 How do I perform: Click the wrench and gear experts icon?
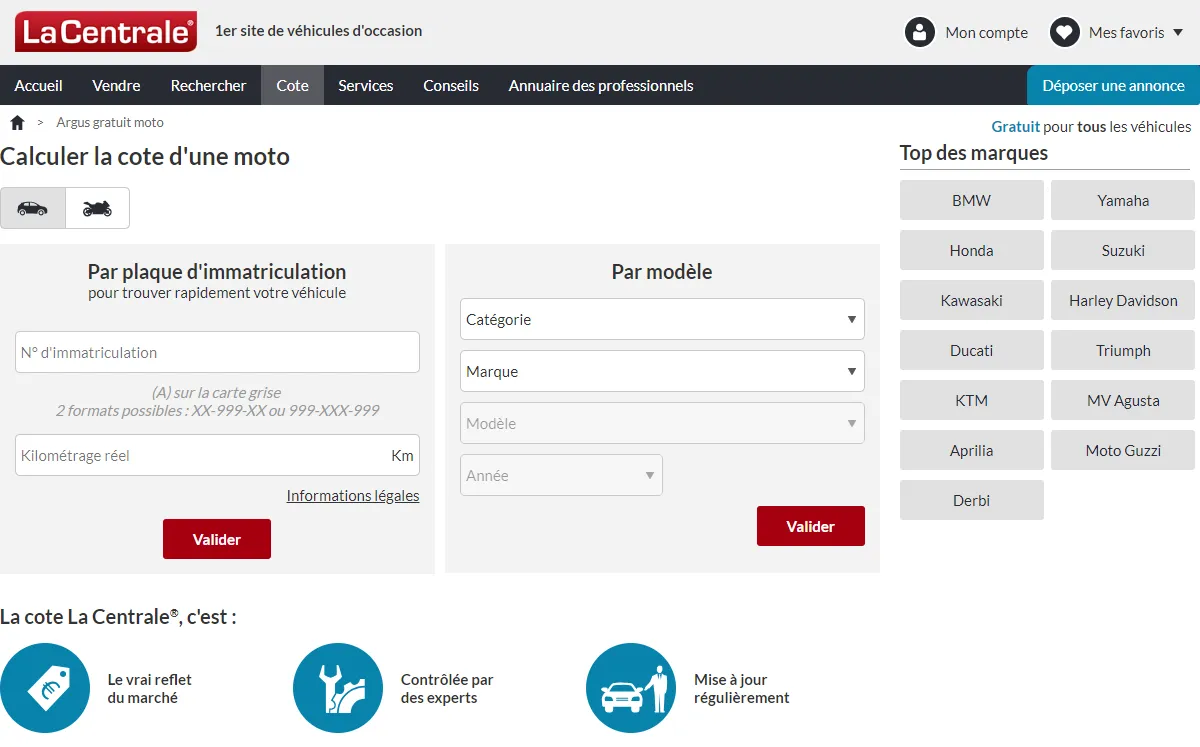click(x=338, y=688)
